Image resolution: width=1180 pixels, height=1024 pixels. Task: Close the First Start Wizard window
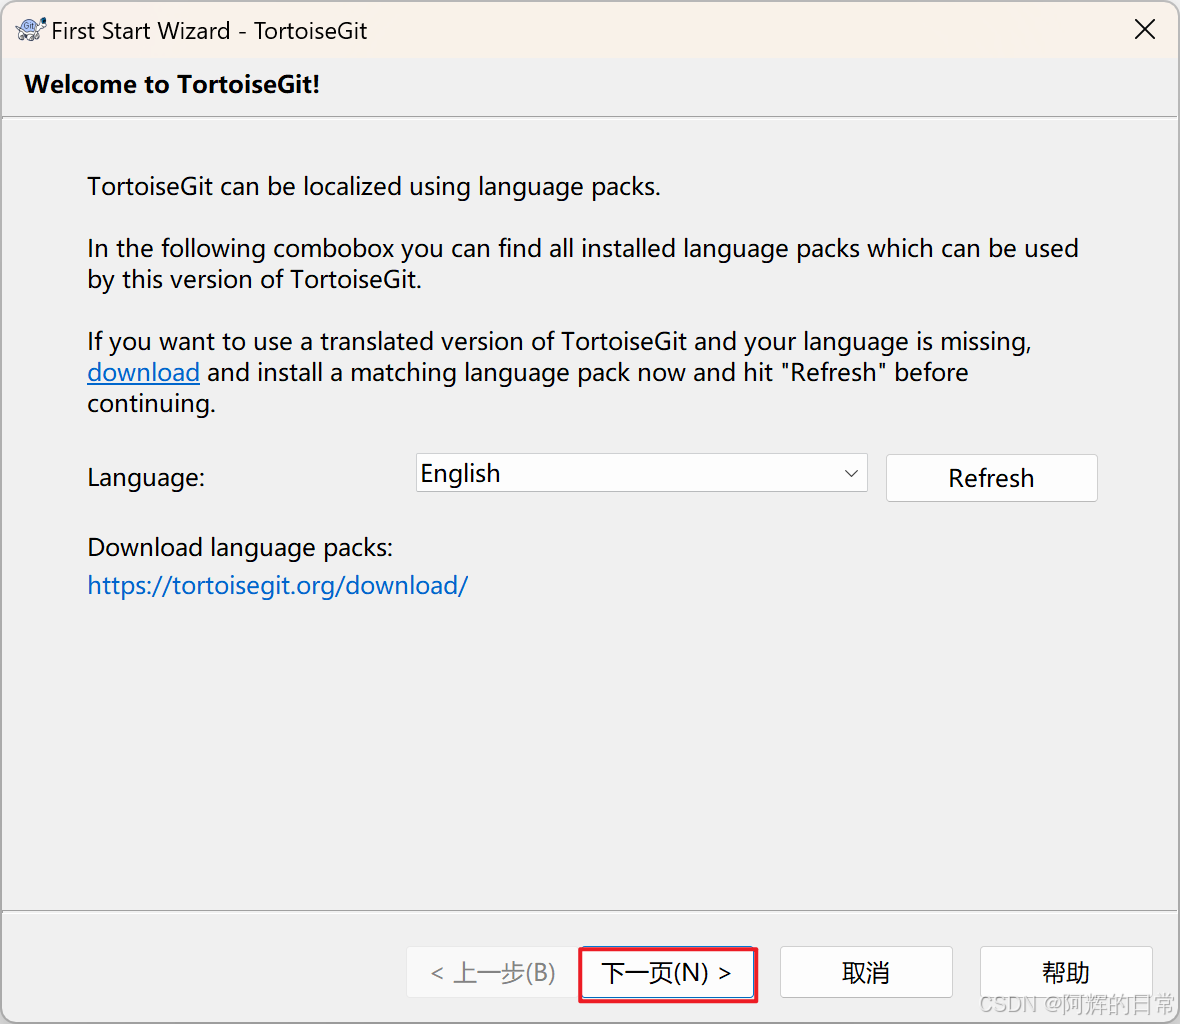pos(1145,29)
